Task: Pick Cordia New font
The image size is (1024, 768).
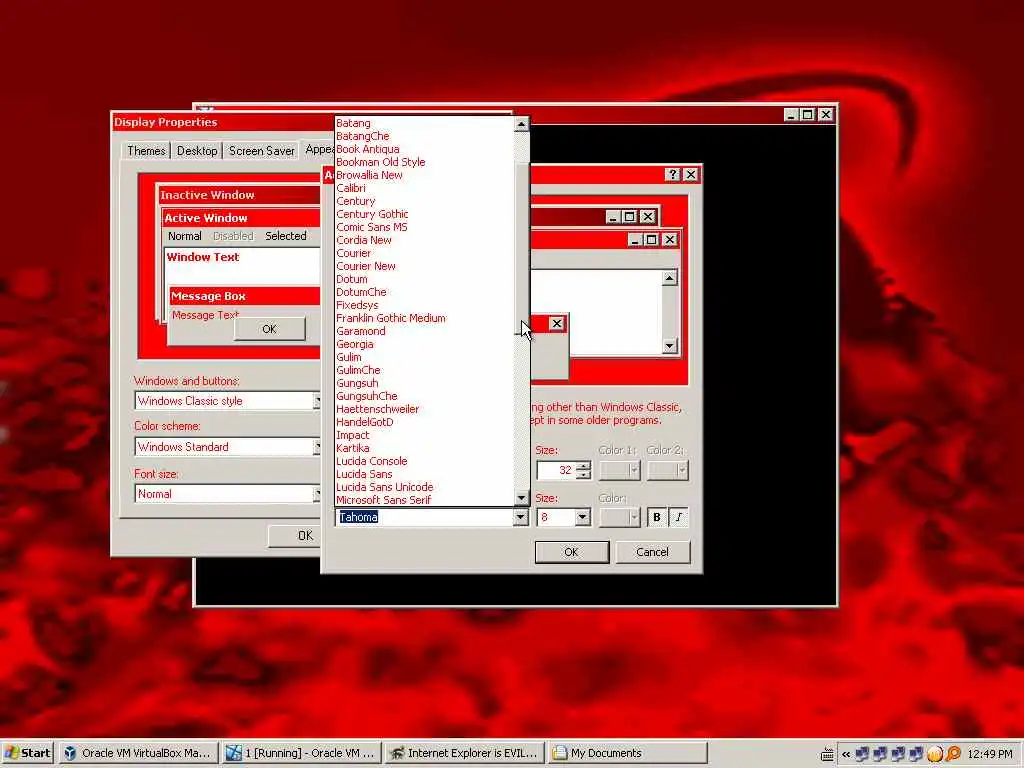Action: point(364,240)
